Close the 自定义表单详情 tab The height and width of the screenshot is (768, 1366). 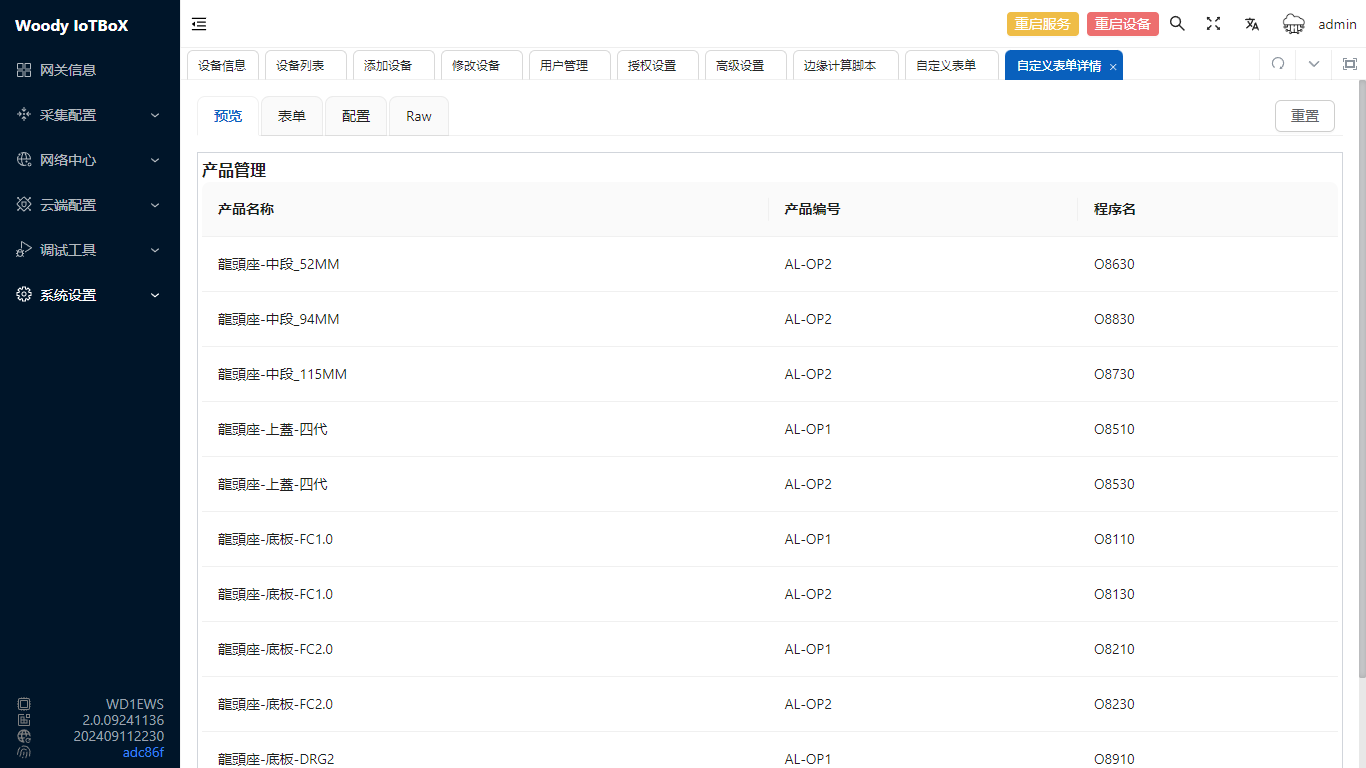click(x=1113, y=67)
